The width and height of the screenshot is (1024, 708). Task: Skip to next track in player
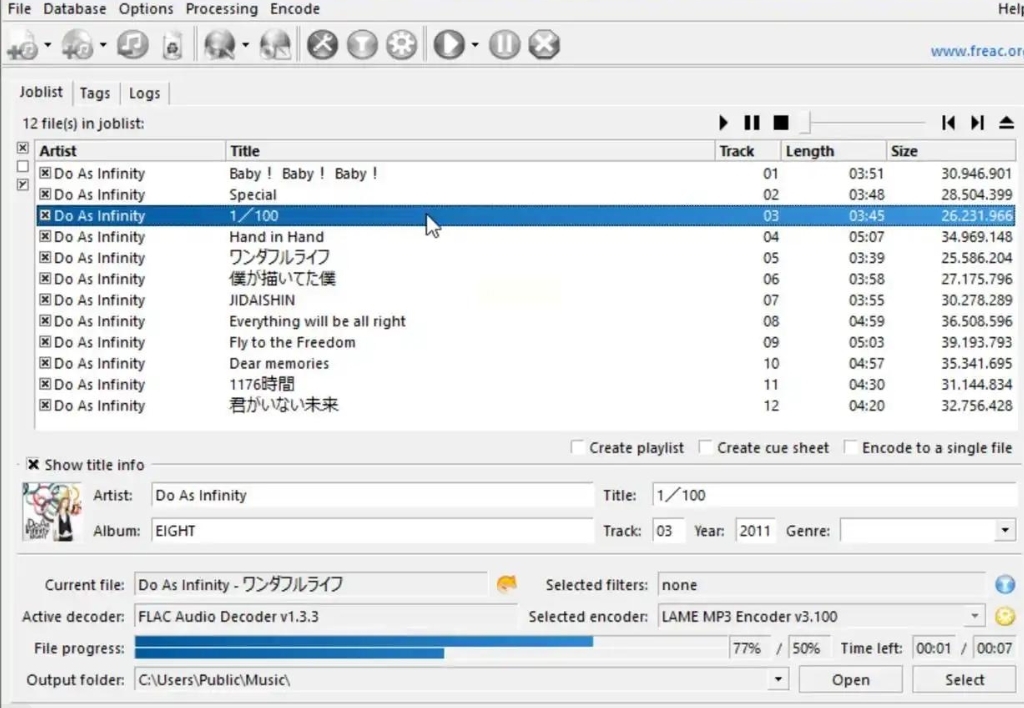[977, 123]
